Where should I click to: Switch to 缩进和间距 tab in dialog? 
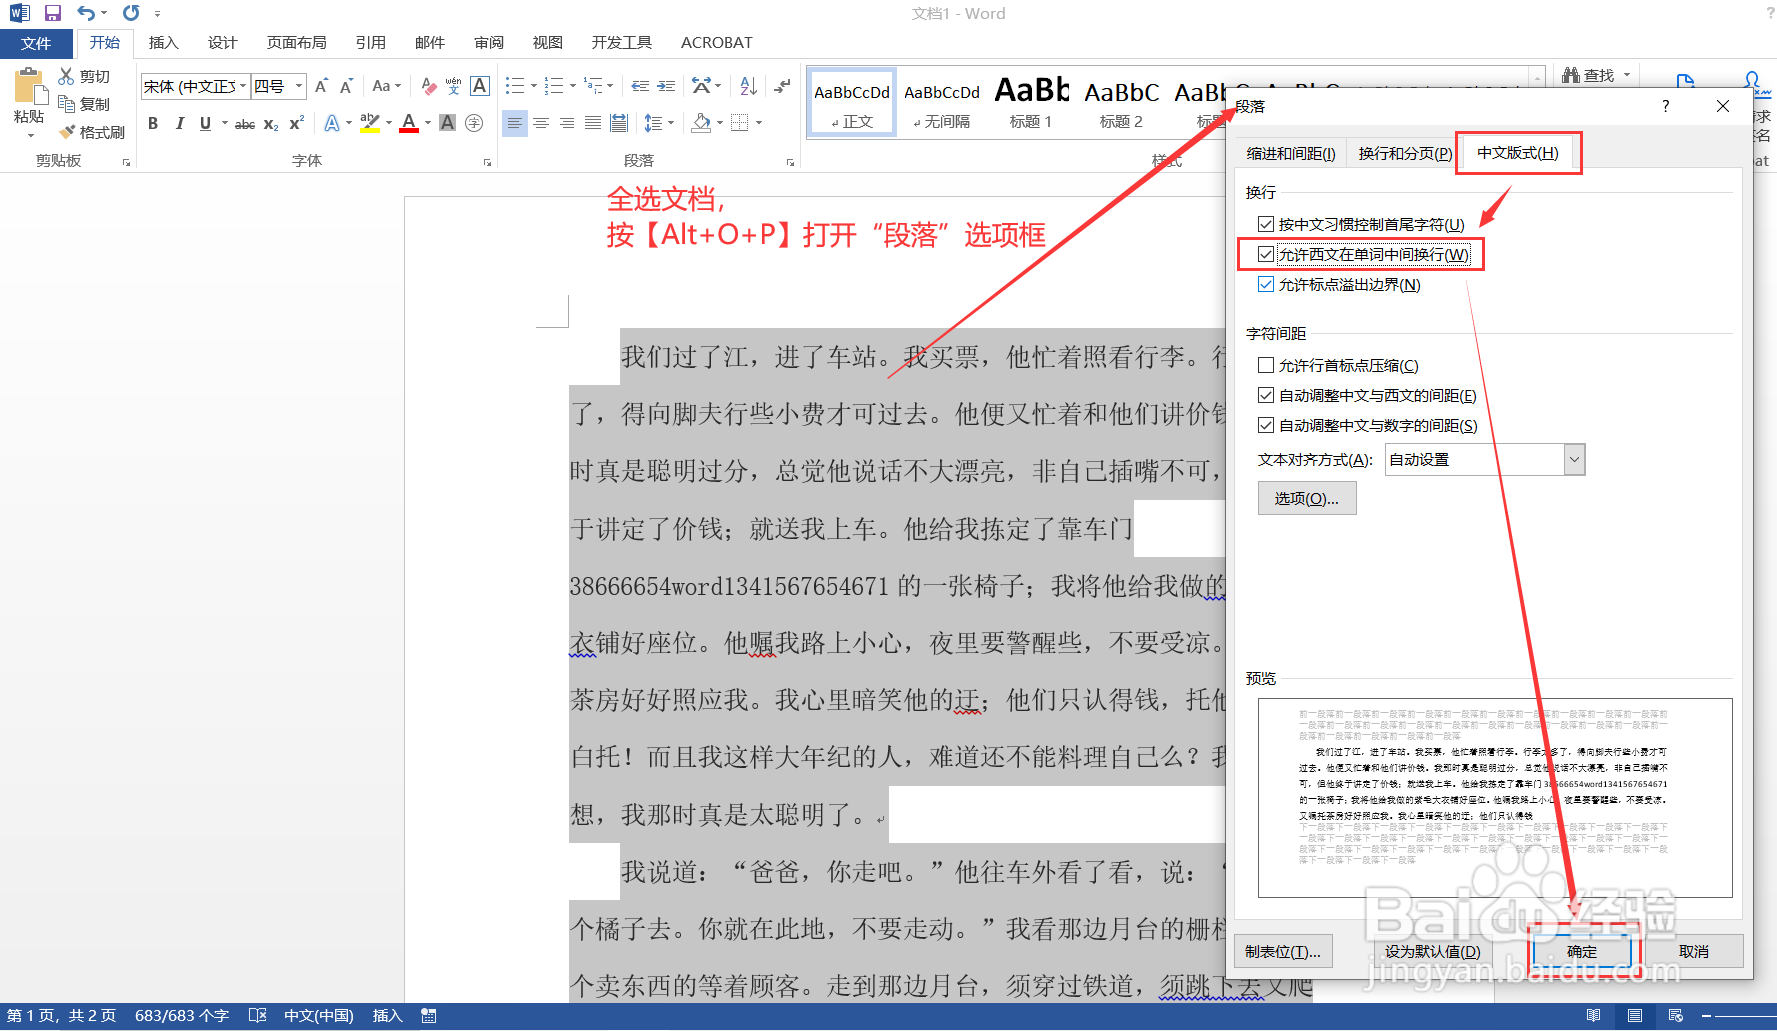point(1291,153)
